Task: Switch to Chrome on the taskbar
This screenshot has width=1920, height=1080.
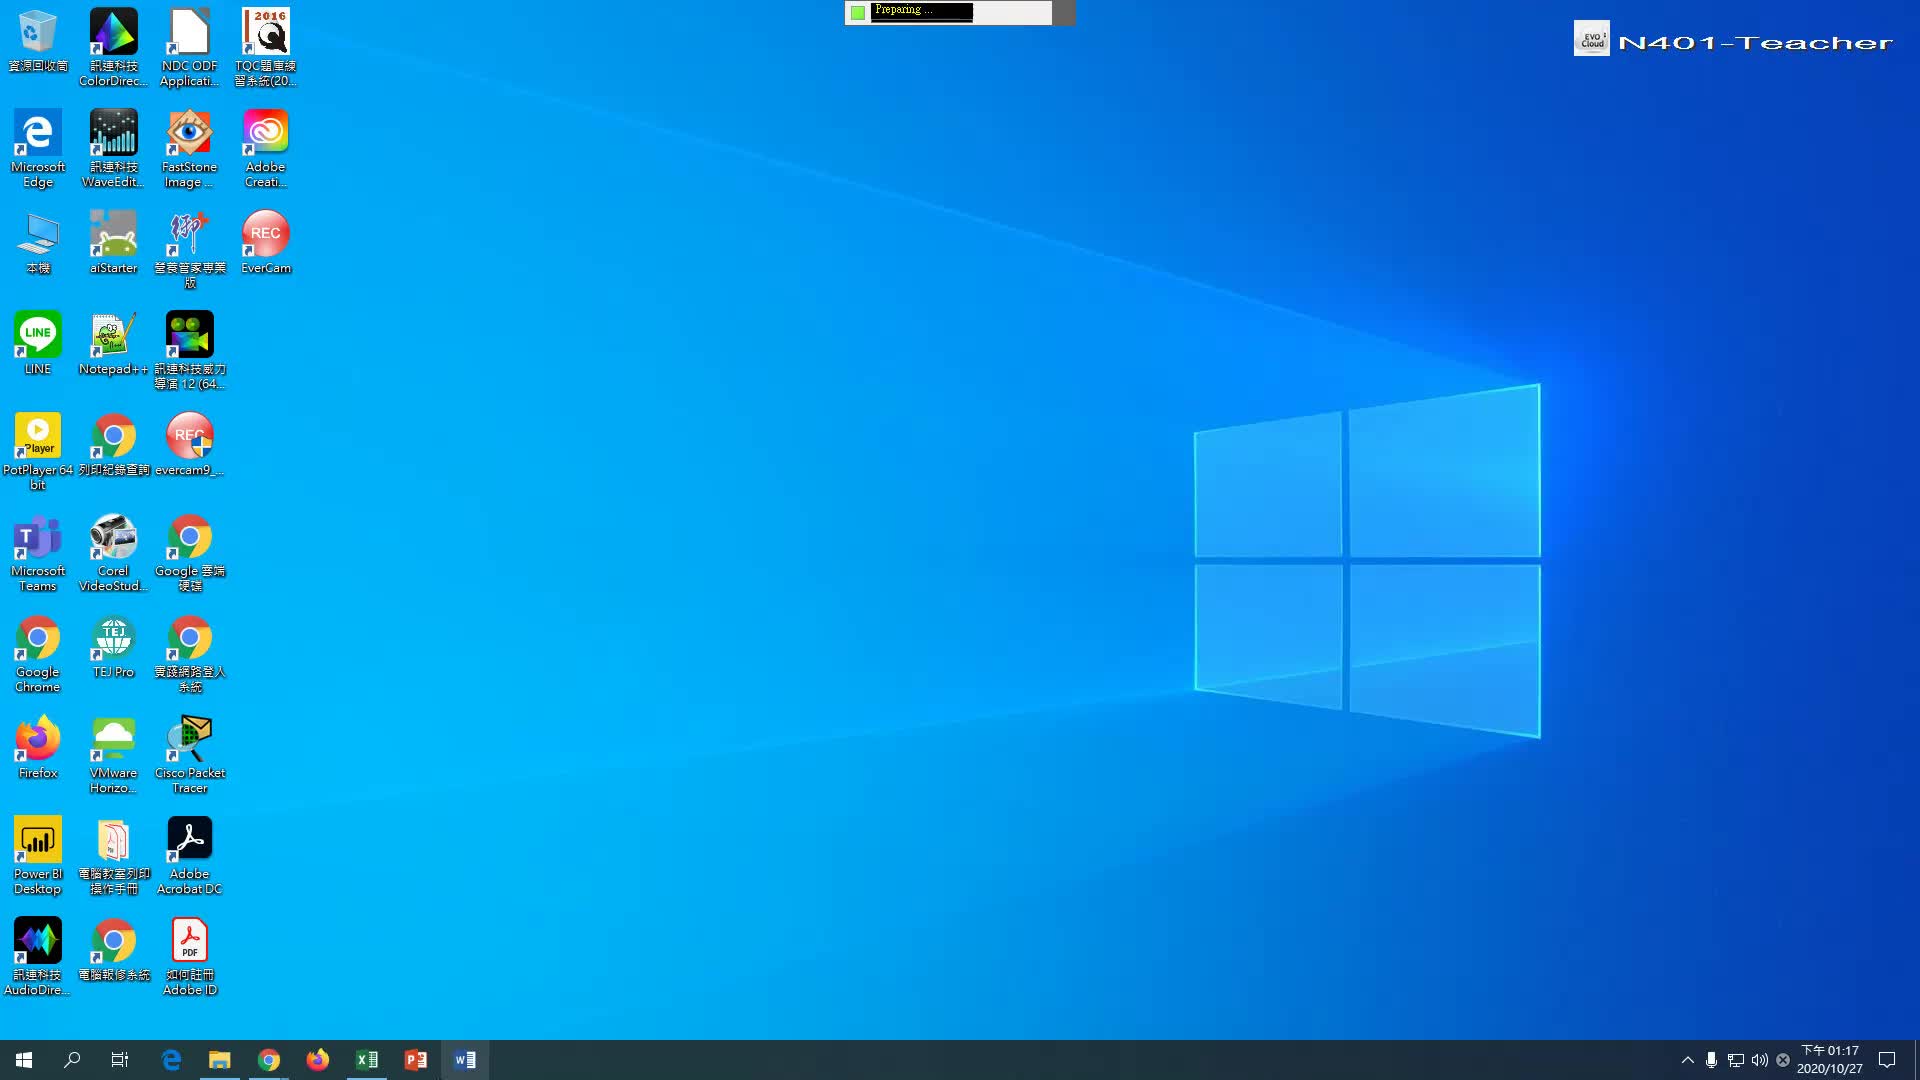Action: click(269, 1060)
